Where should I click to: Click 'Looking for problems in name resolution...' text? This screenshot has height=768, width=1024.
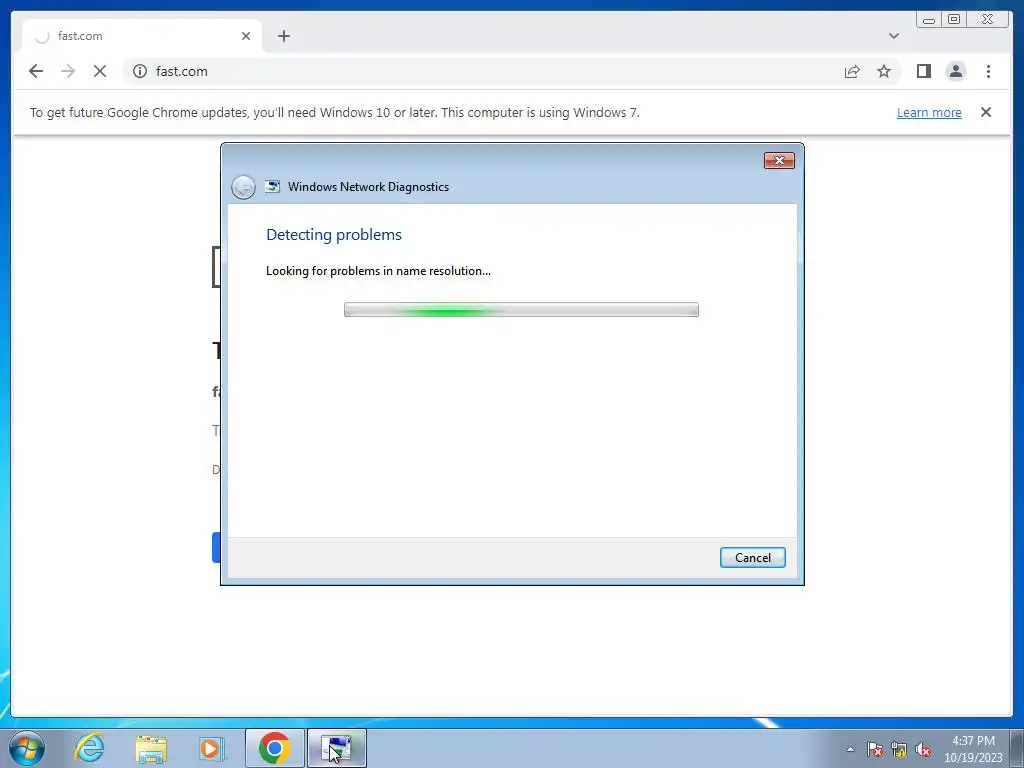click(x=378, y=271)
